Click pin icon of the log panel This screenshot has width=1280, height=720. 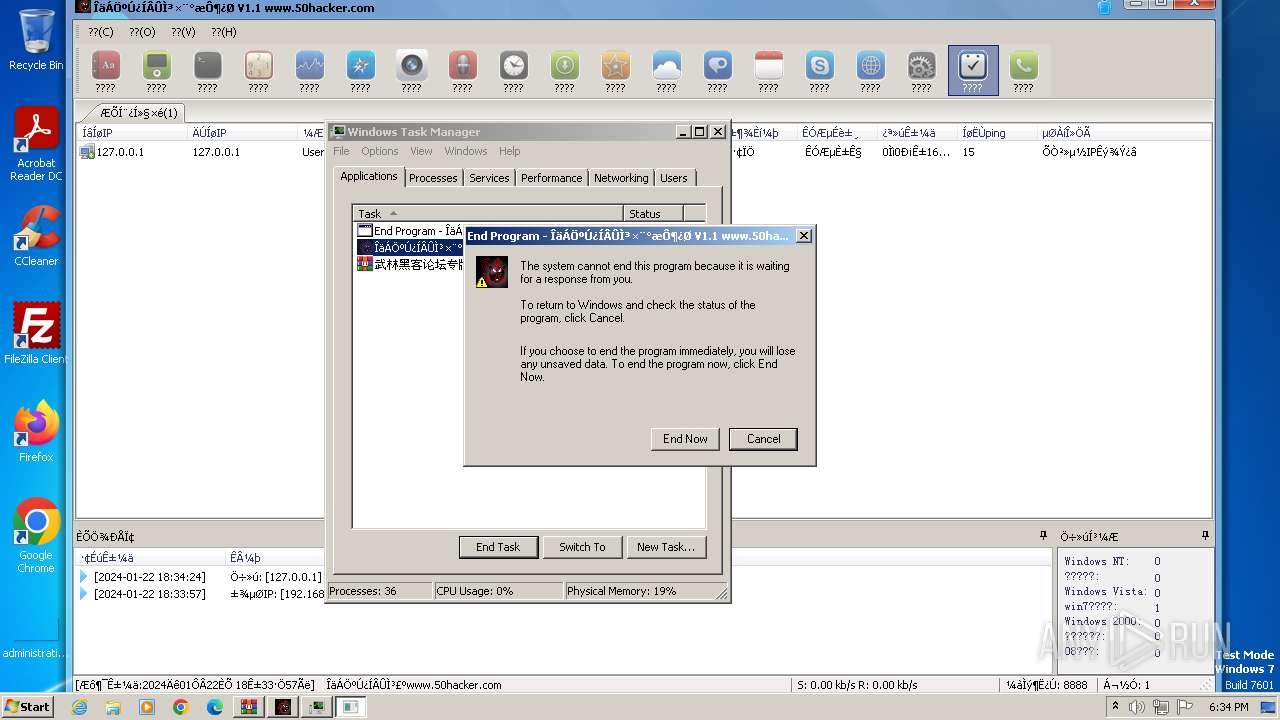(x=1043, y=536)
